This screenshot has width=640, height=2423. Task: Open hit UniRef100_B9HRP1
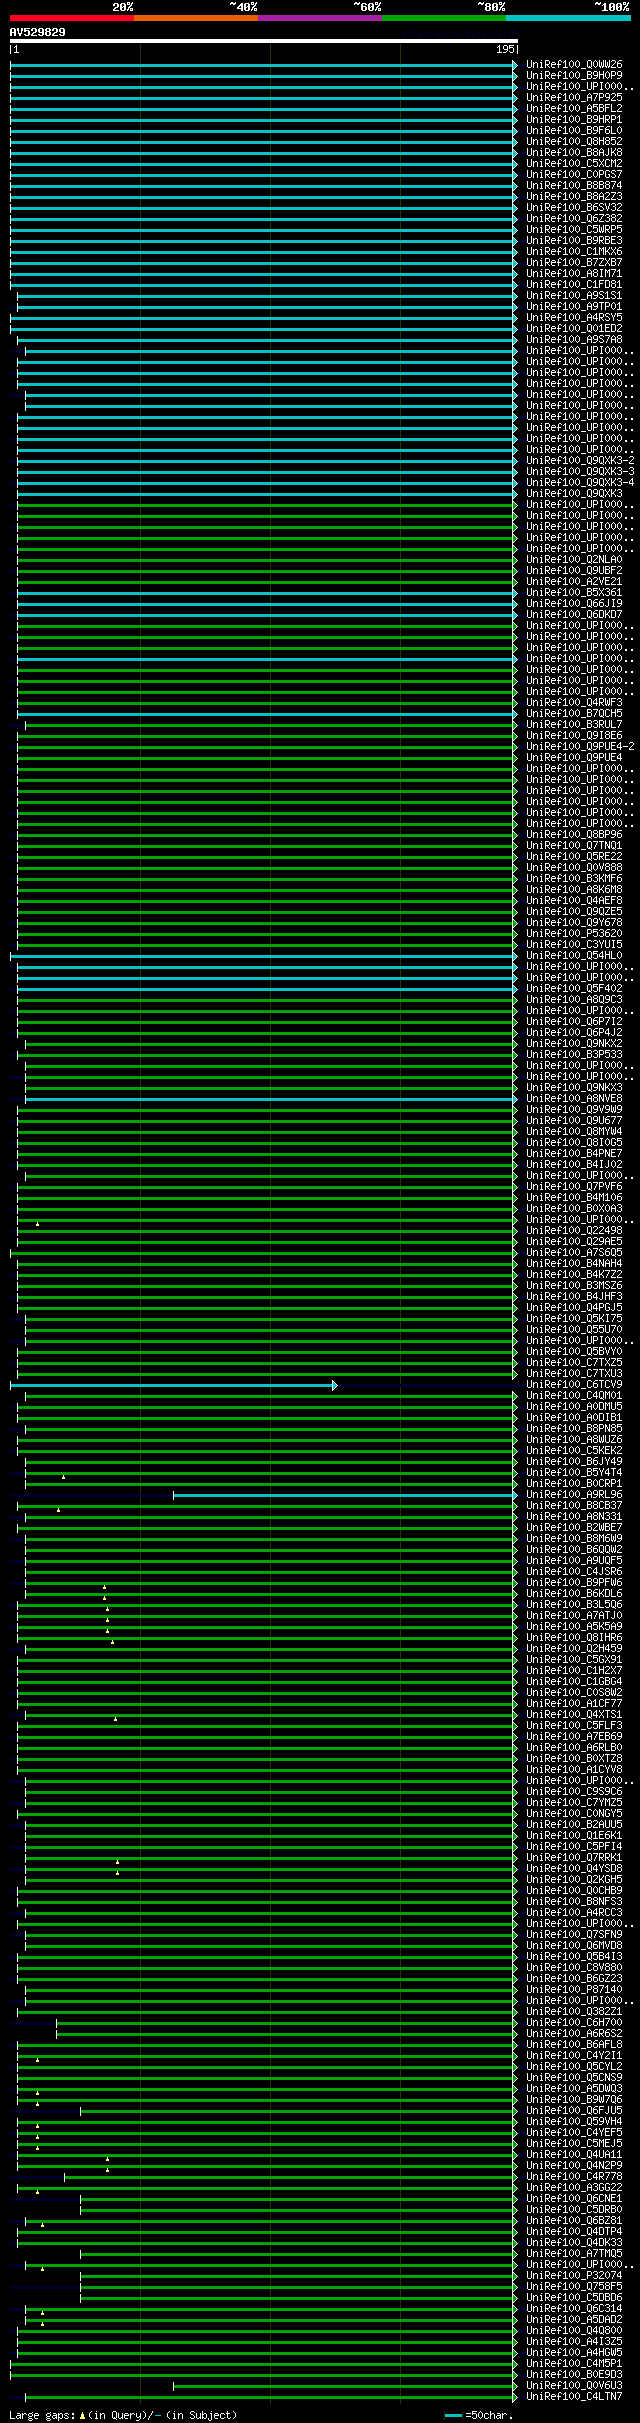[x=574, y=120]
